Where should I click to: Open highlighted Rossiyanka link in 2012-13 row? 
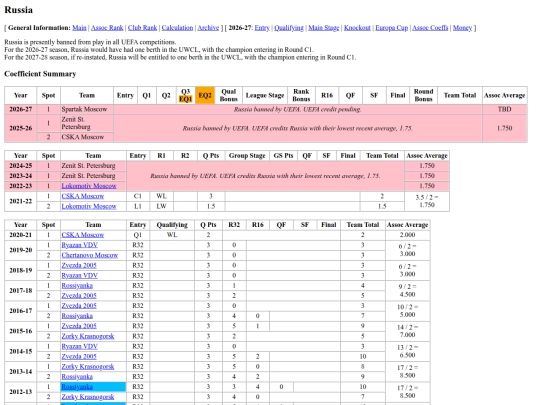coord(77,387)
